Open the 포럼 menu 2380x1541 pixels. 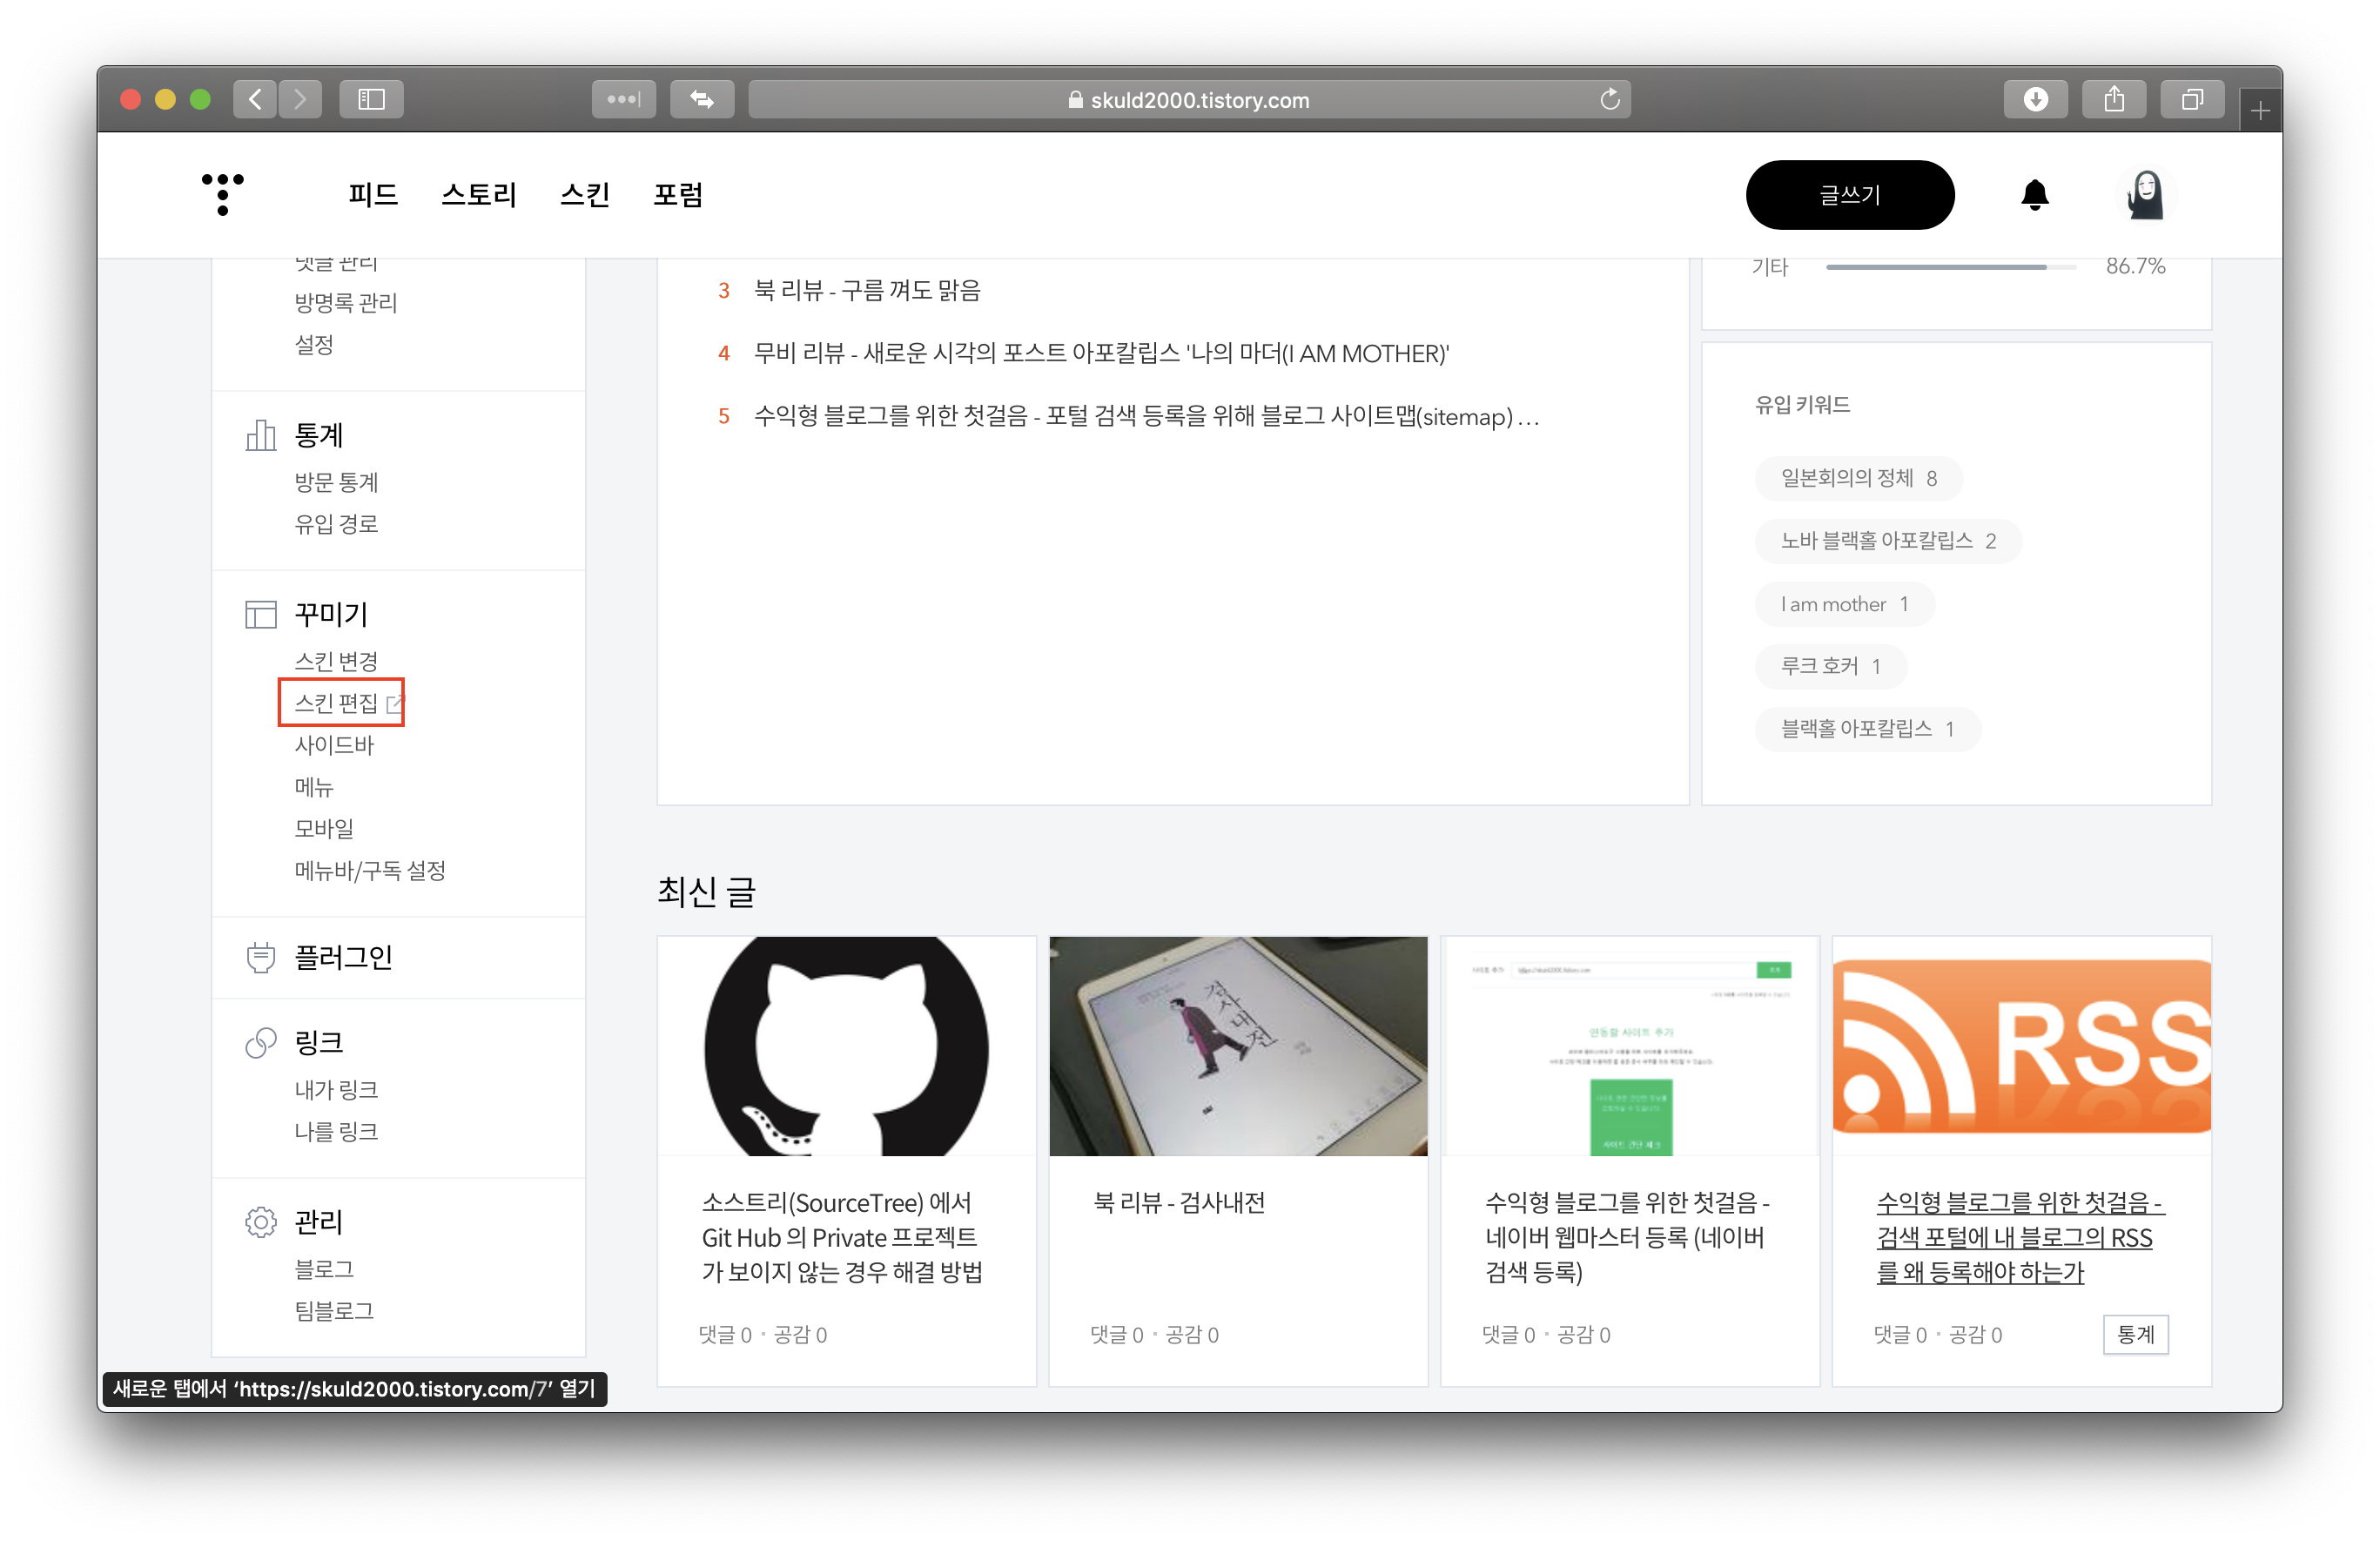pyautogui.click(x=678, y=194)
